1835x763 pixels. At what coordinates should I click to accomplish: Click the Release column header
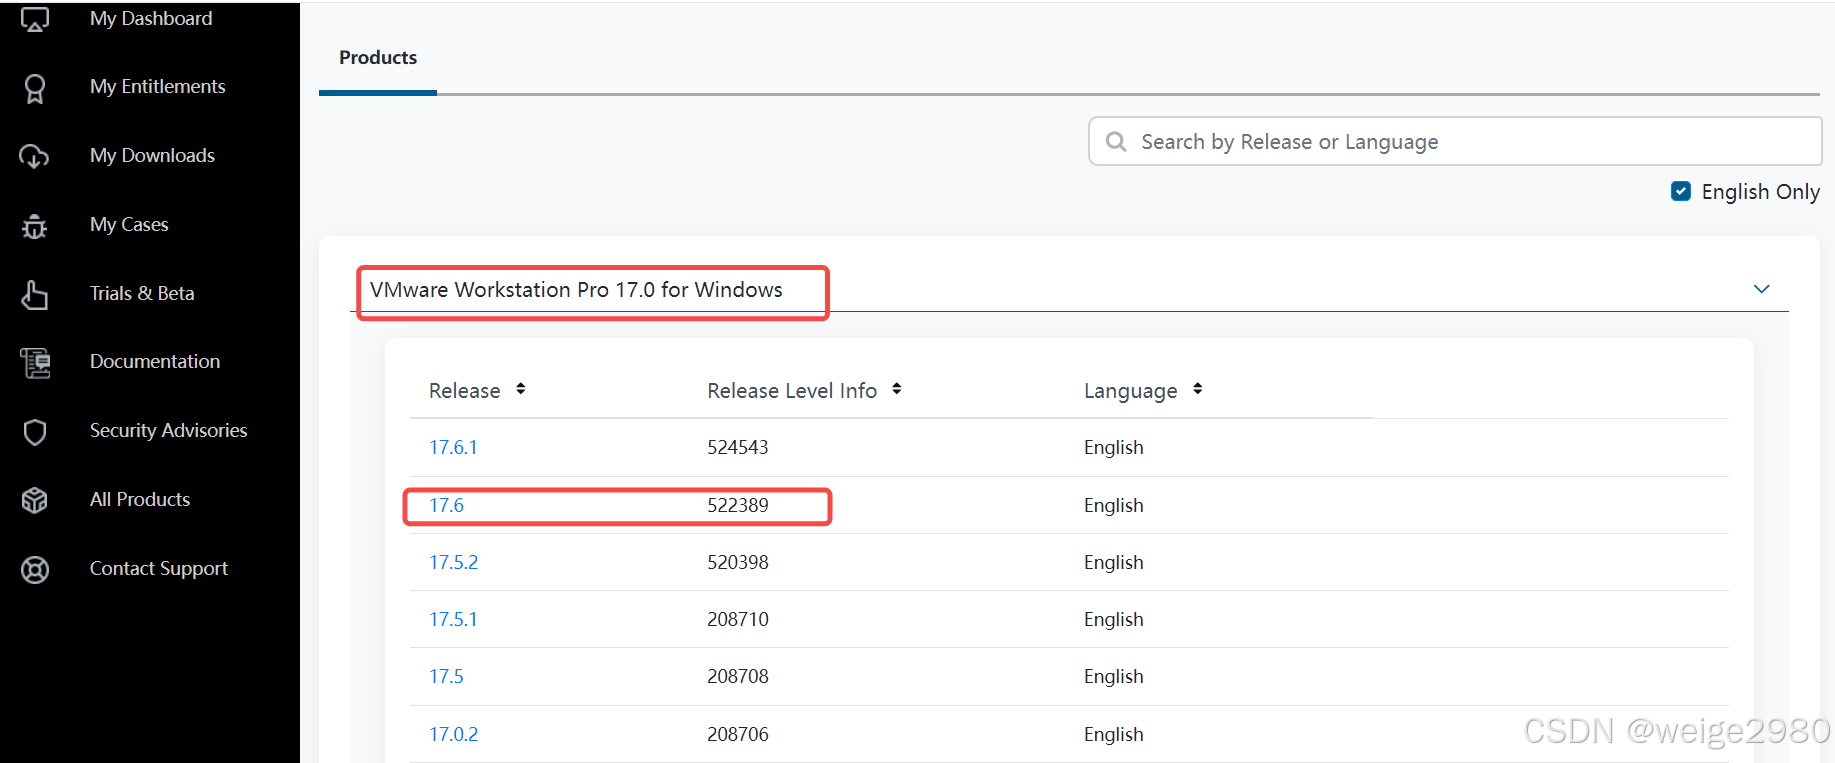pyautogui.click(x=464, y=391)
